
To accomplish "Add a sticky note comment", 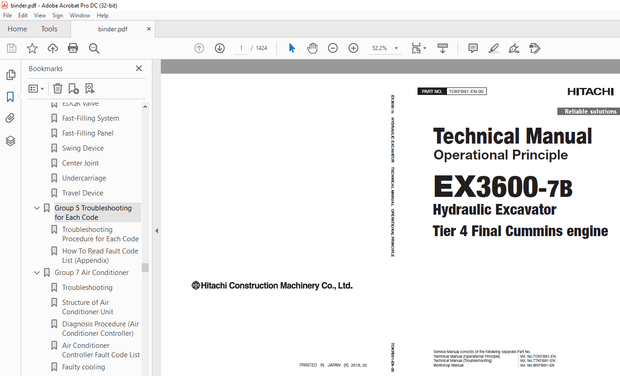I will click(473, 48).
